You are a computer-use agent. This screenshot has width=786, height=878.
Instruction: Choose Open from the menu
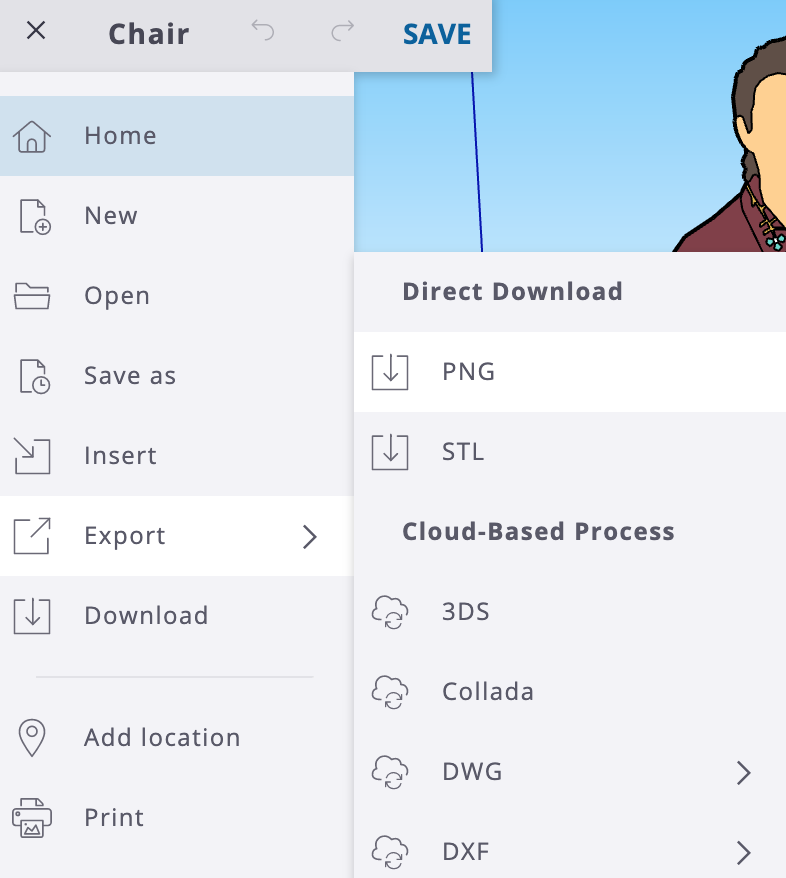[x=177, y=296]
